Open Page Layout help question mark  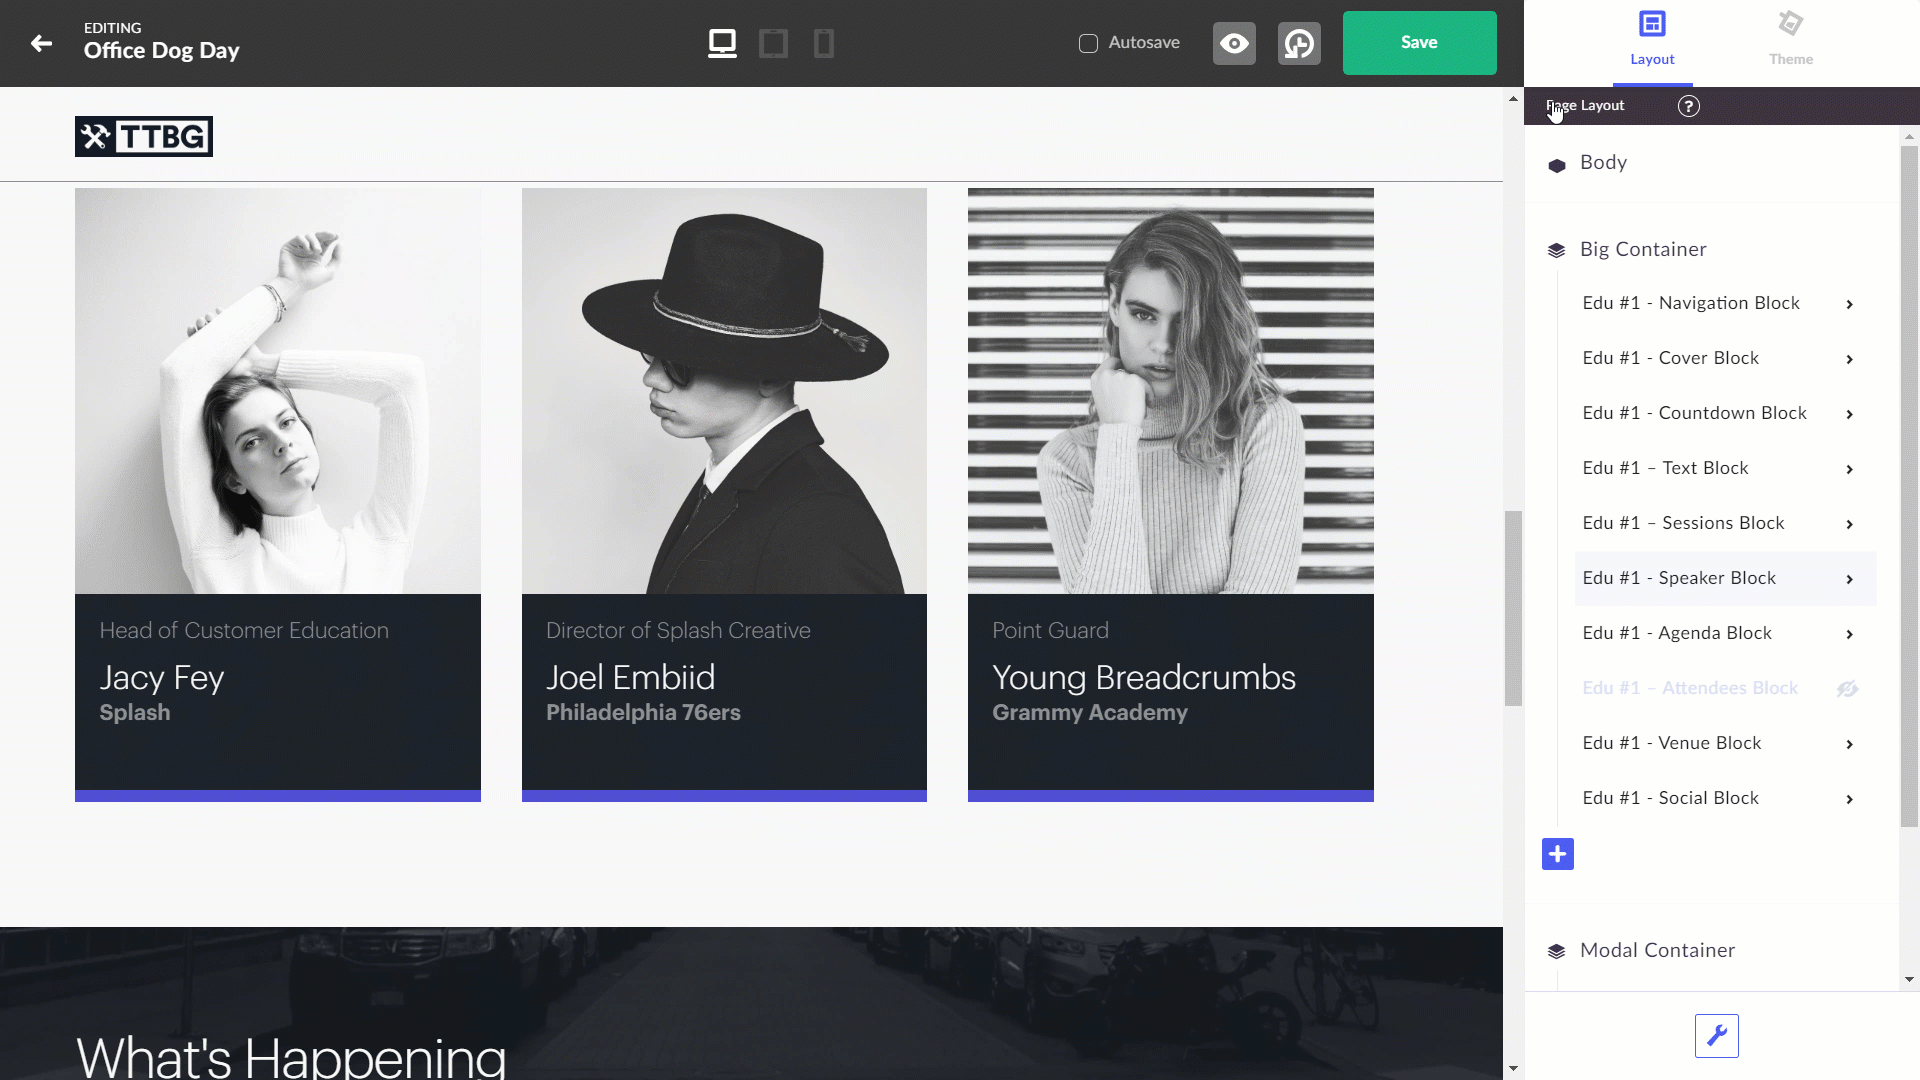tap(1688, 106)
